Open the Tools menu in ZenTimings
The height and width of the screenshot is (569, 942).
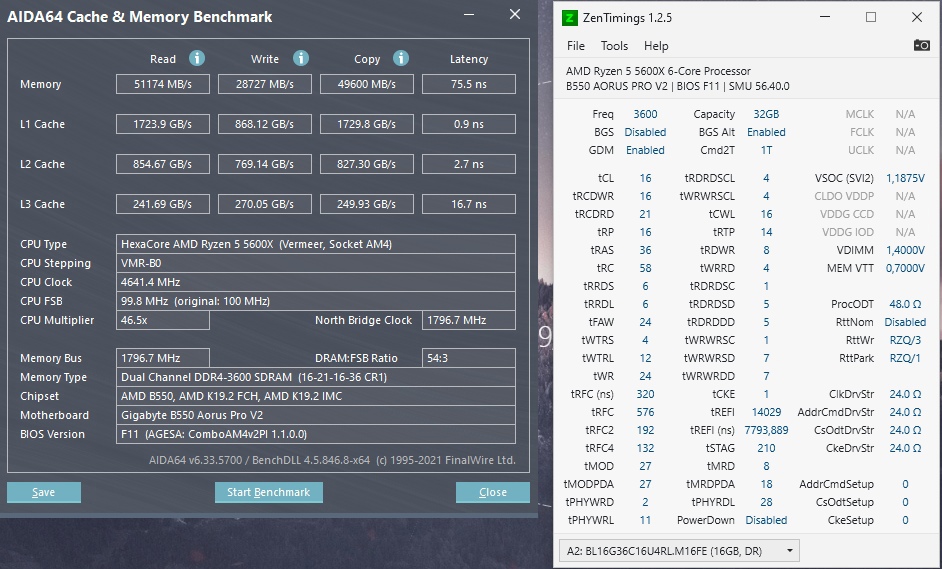pos(614,46)
